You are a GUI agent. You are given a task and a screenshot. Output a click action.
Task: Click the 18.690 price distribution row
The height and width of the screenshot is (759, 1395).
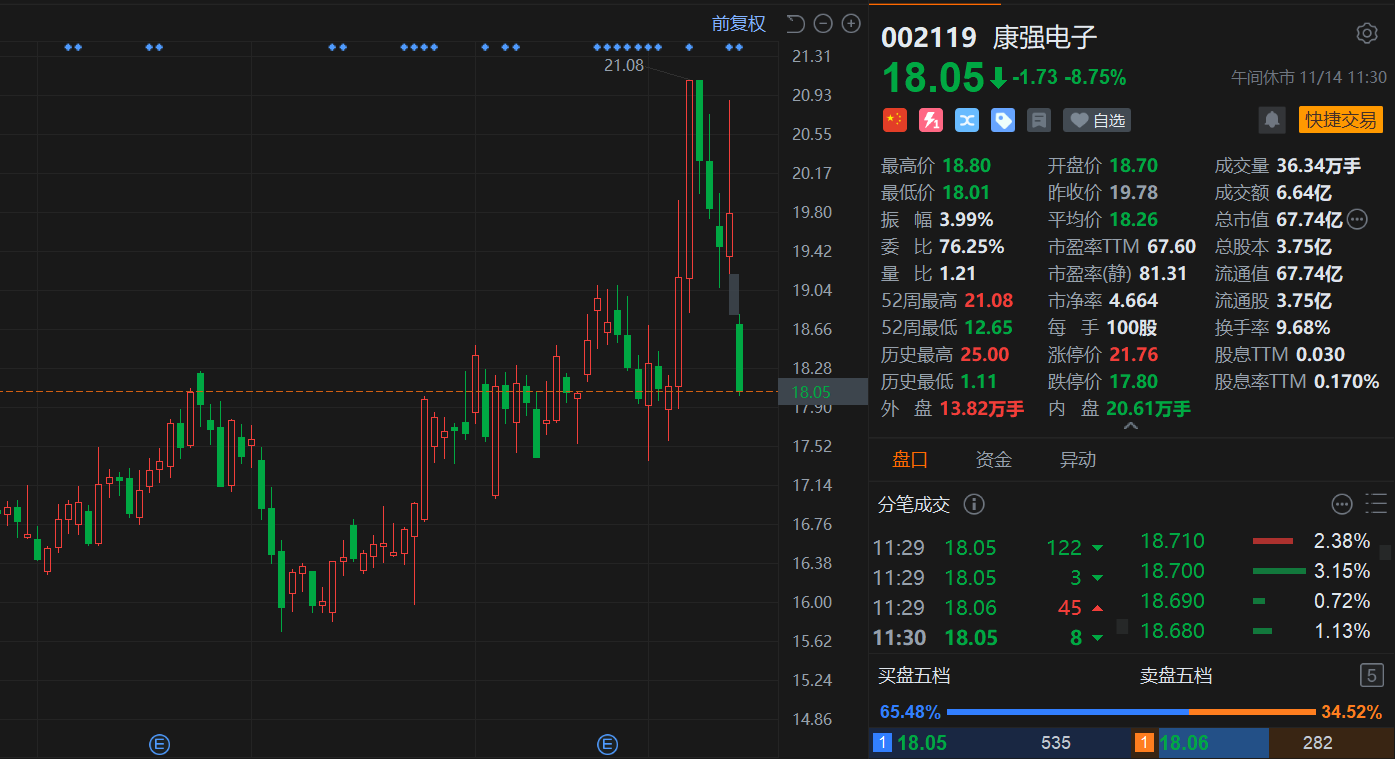click(x=1255, y=601)
